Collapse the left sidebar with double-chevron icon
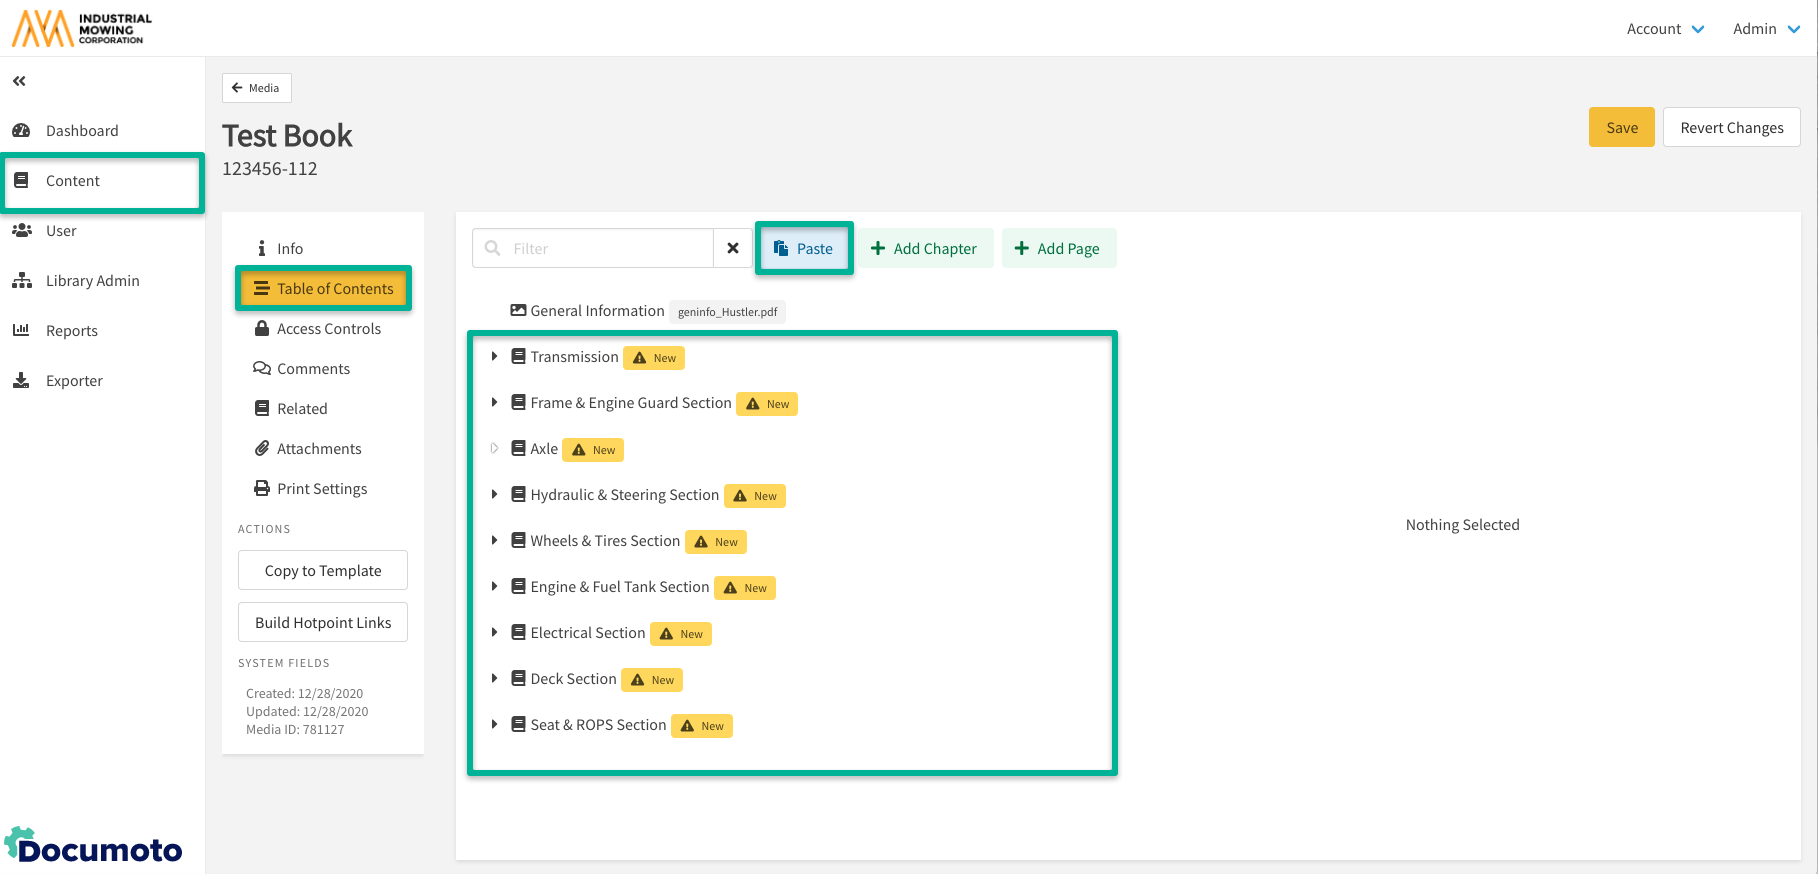Viewport: 1818px width, 874px height. click(19, 81)
